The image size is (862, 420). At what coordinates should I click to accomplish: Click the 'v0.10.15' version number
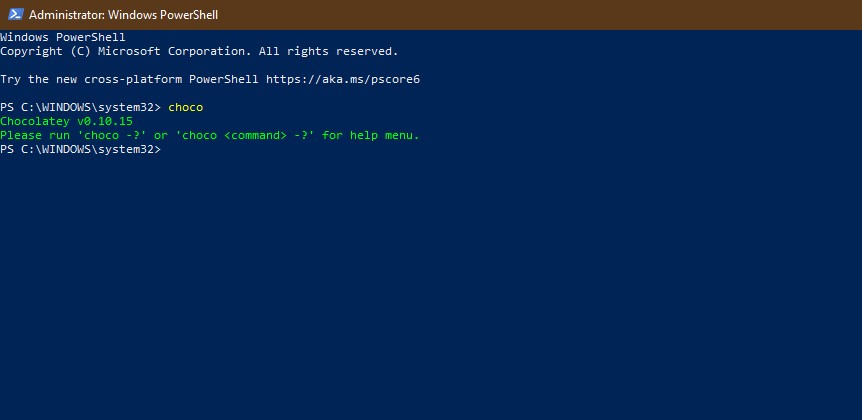click(x=105, y=121)
